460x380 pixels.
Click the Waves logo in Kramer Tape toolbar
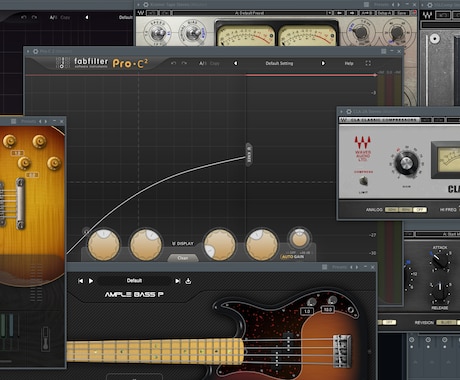click(x=141, y=13)
